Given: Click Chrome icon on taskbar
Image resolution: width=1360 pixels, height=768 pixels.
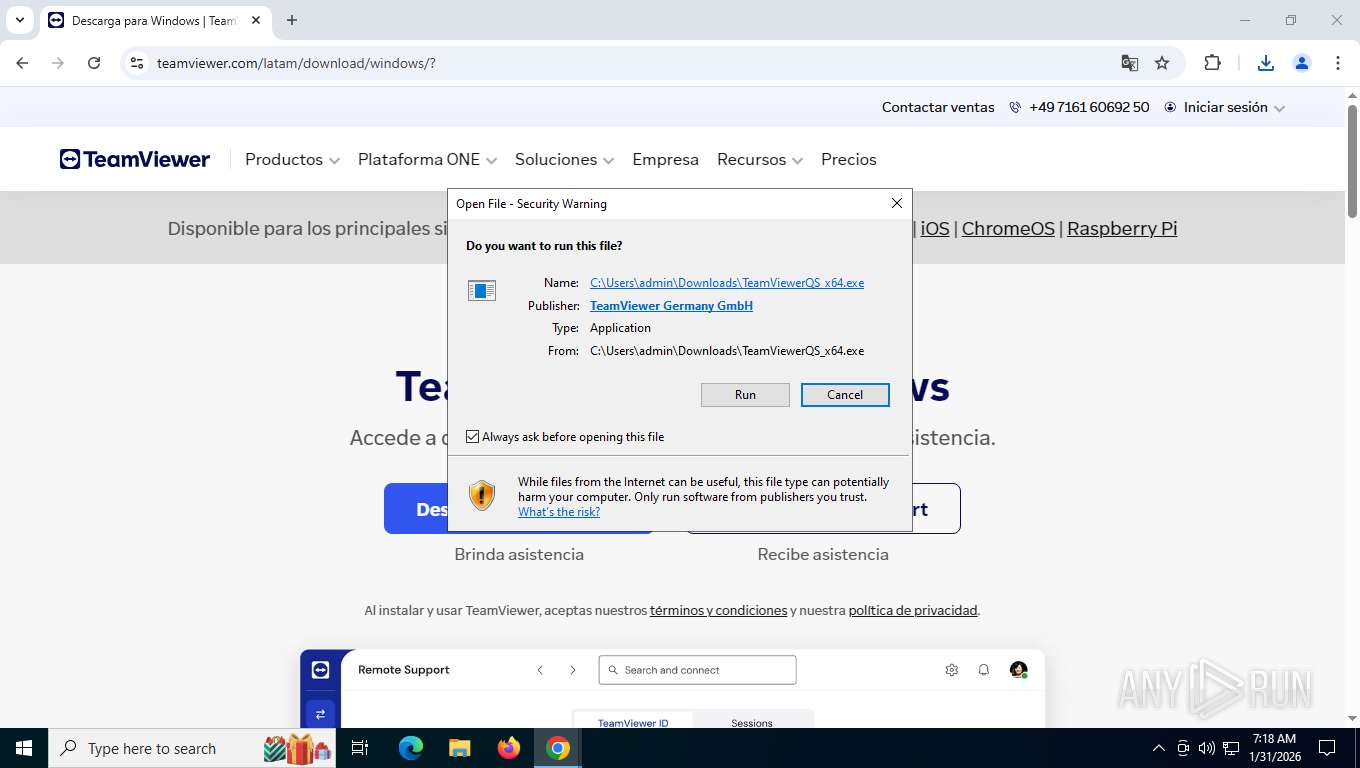Looking at the screenshot, I should [558, 748].
